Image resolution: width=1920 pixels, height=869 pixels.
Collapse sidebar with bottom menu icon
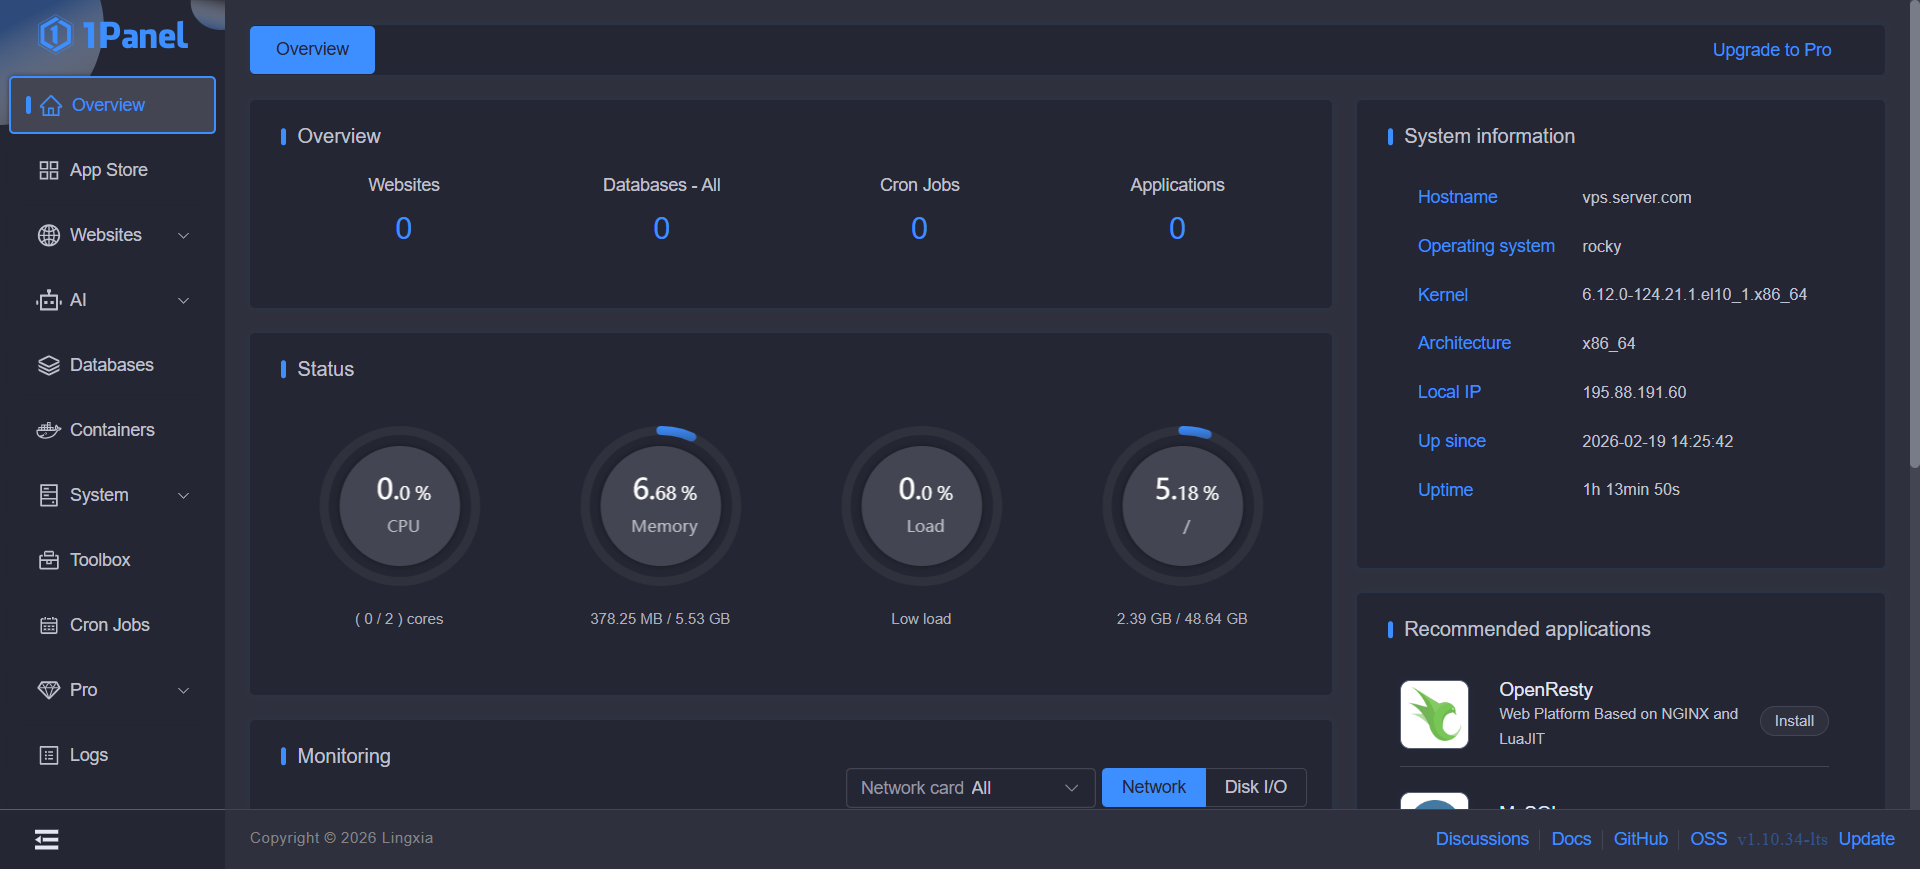[46, 839]
